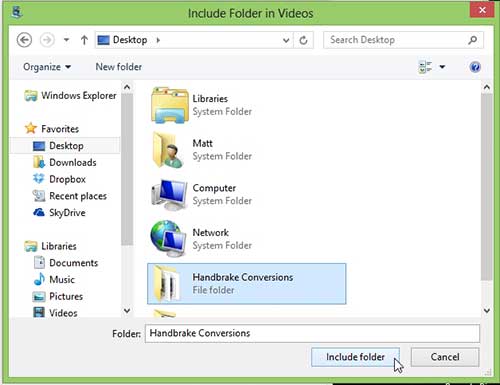
Task: Click the Search Desktop field
Action: pos(403,40)
